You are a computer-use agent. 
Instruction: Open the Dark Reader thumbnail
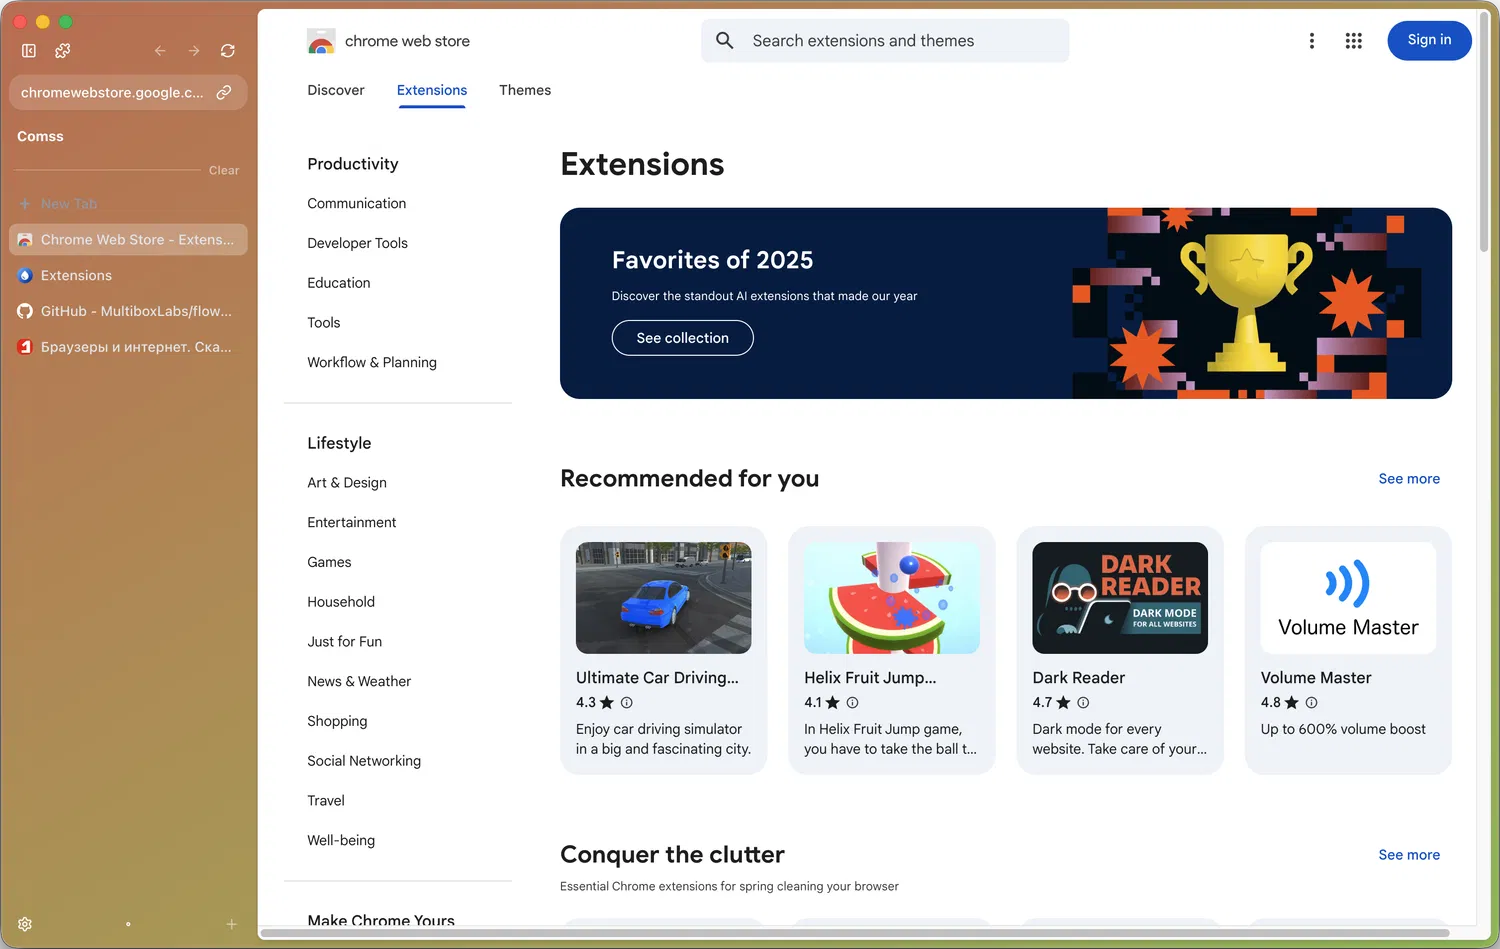(x=1120, y=598)
